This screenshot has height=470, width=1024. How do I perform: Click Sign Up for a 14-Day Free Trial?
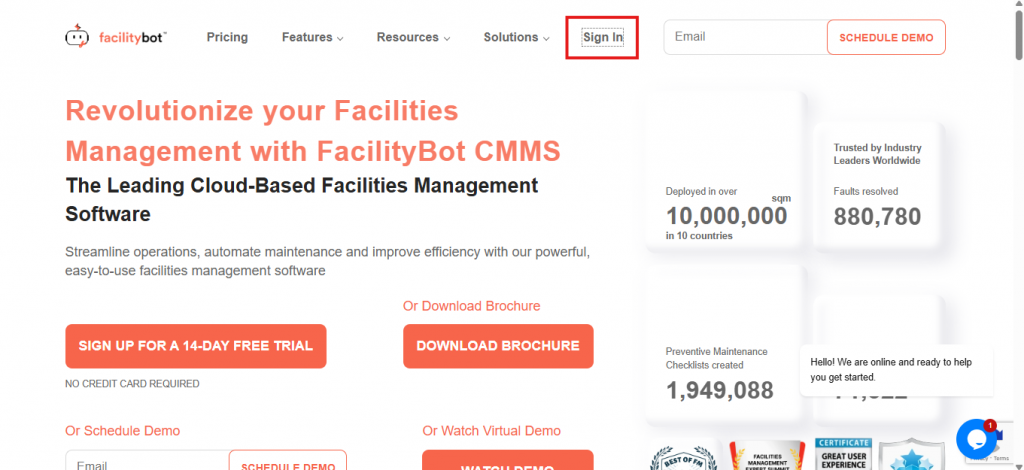coord(196,346)
